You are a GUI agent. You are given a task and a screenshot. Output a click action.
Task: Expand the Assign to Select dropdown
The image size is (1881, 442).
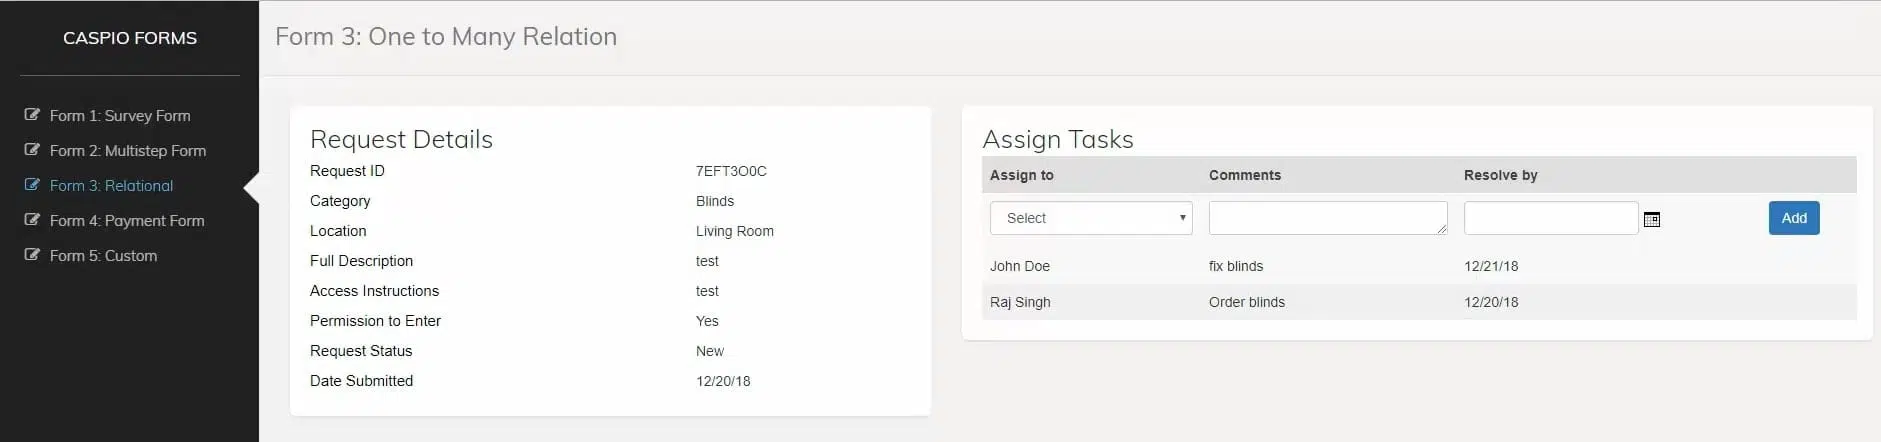pos(1091,218)
